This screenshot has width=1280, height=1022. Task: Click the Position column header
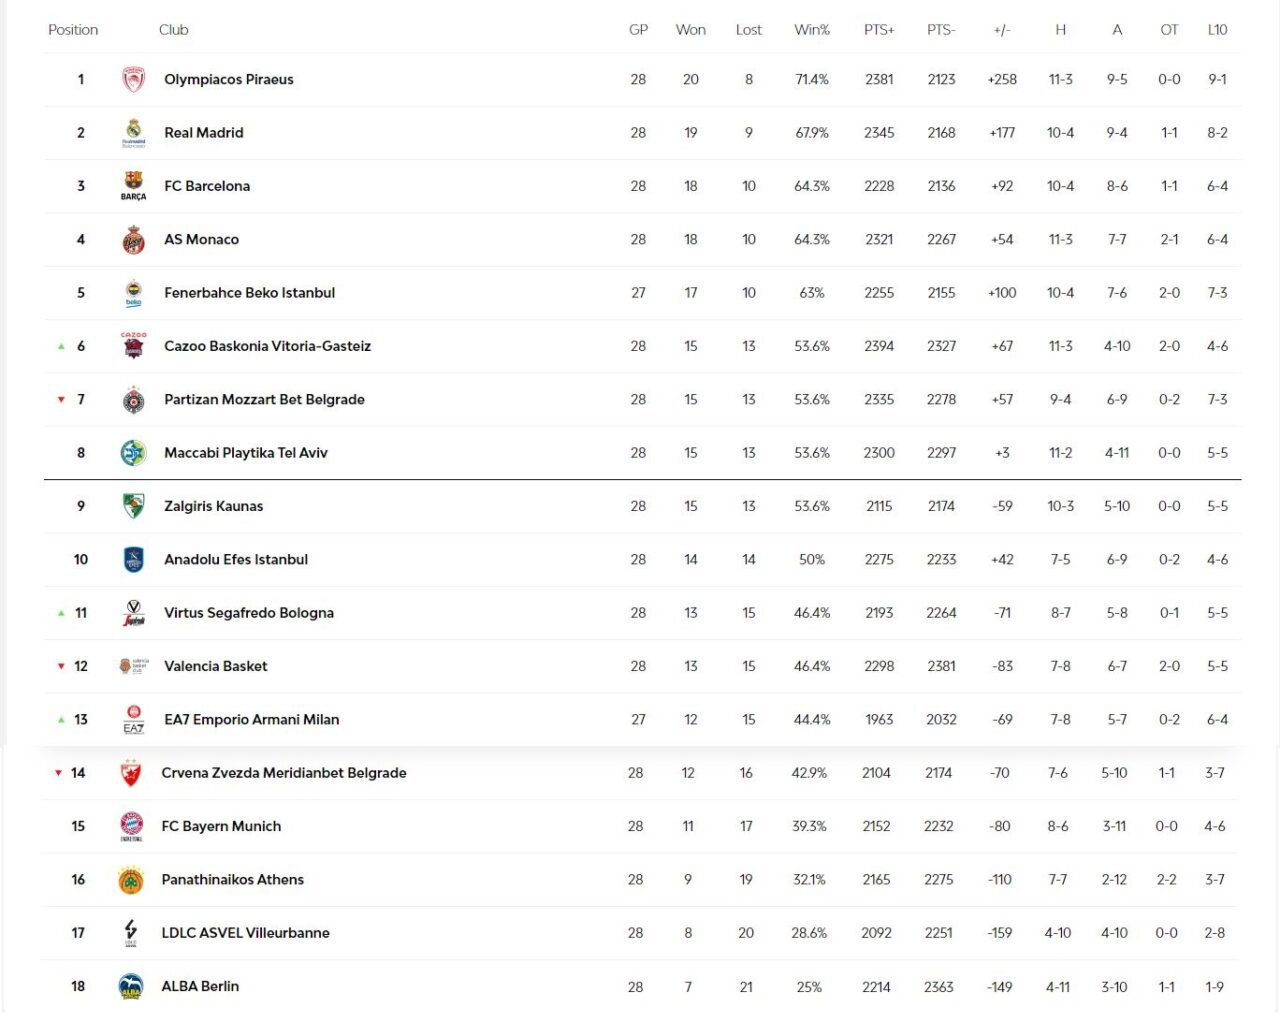pyautogui.click(x=73, y=30)
